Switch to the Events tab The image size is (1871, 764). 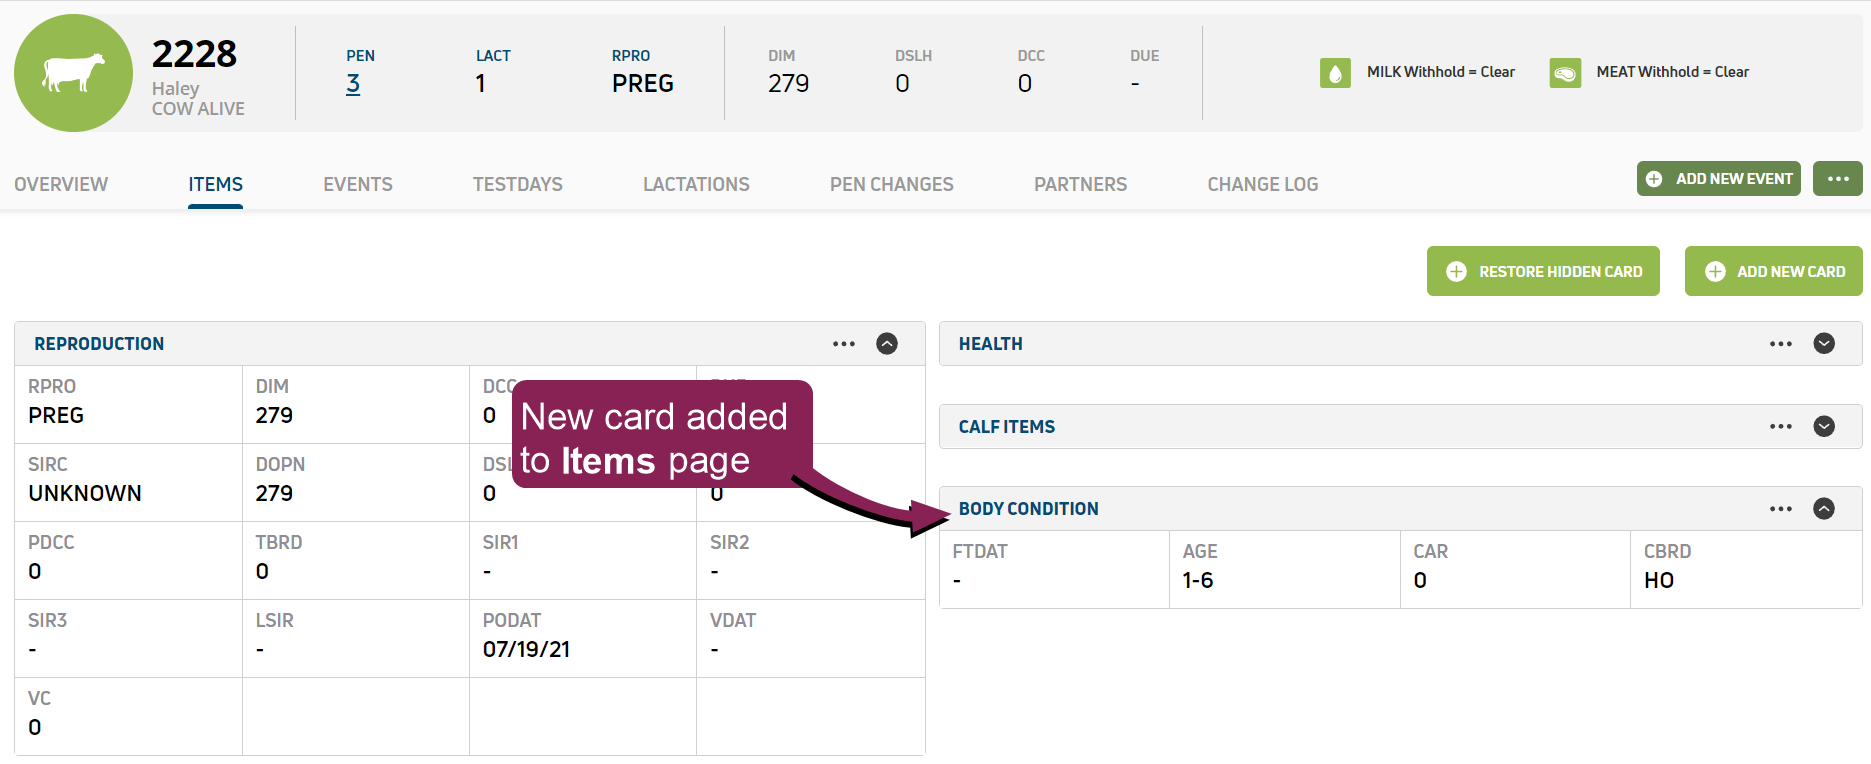point(357,185)
